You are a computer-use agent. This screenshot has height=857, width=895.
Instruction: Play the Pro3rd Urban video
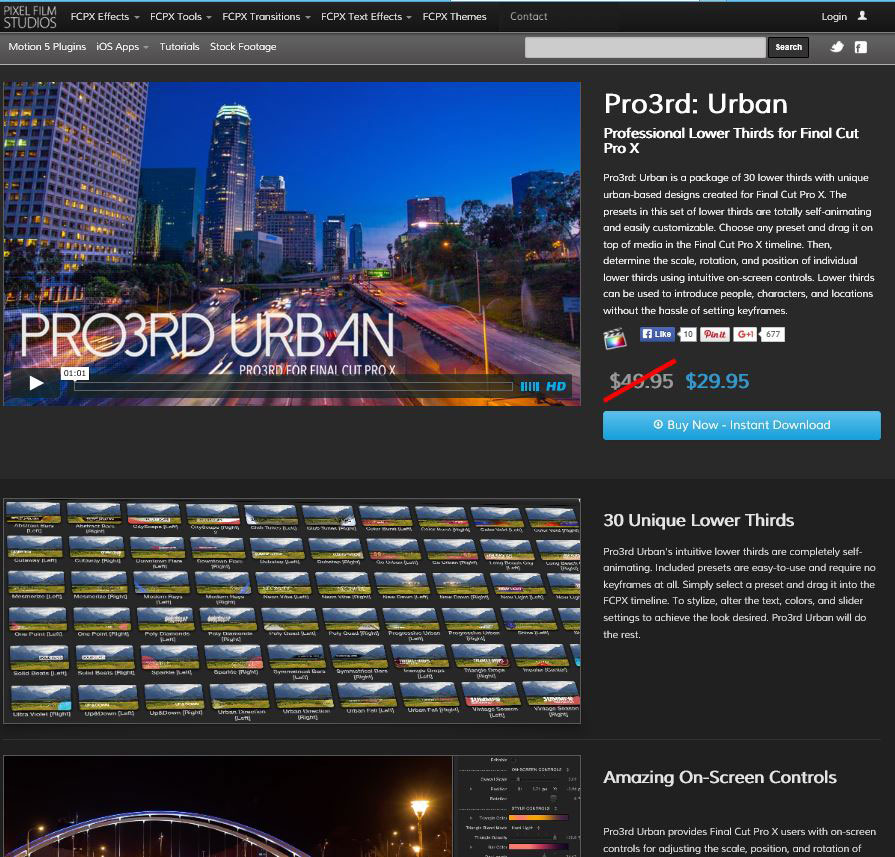click(35, 383)
